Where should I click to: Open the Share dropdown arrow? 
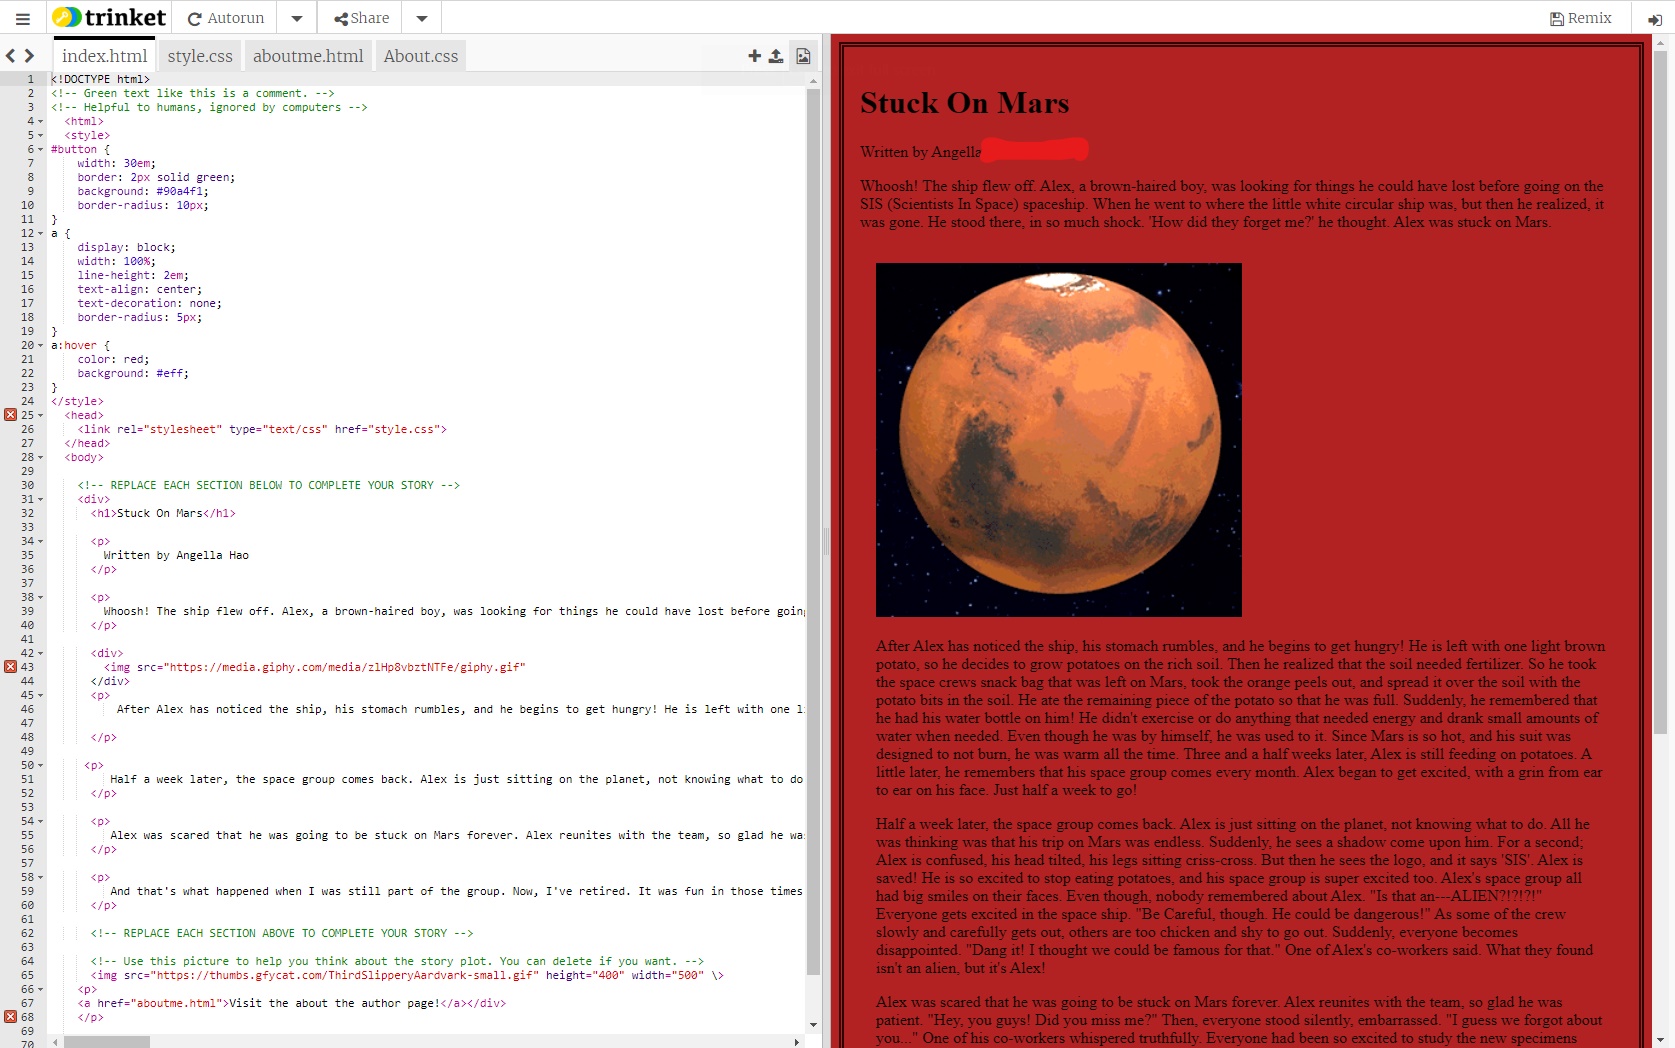(421, 17)
